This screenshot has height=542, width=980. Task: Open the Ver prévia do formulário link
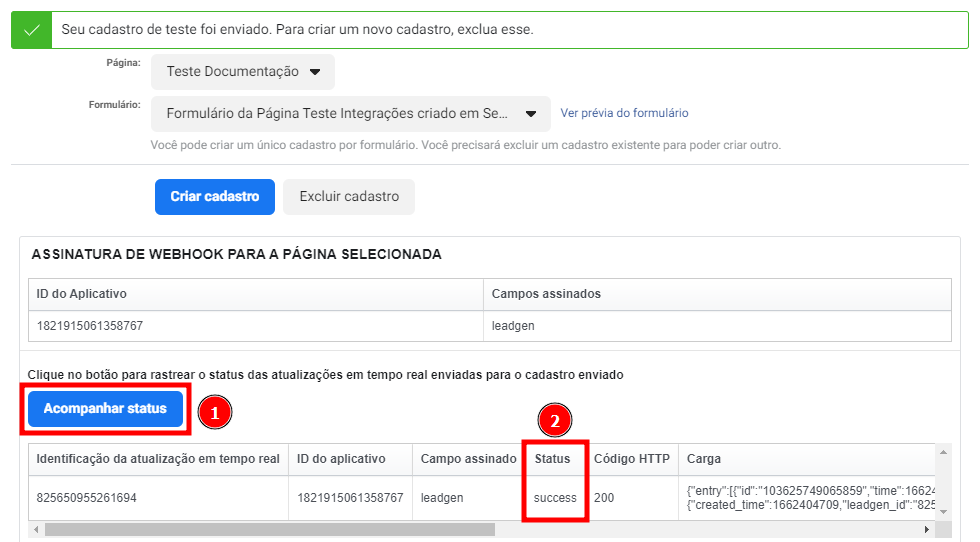pyautogui.click(x=624, y=113)
